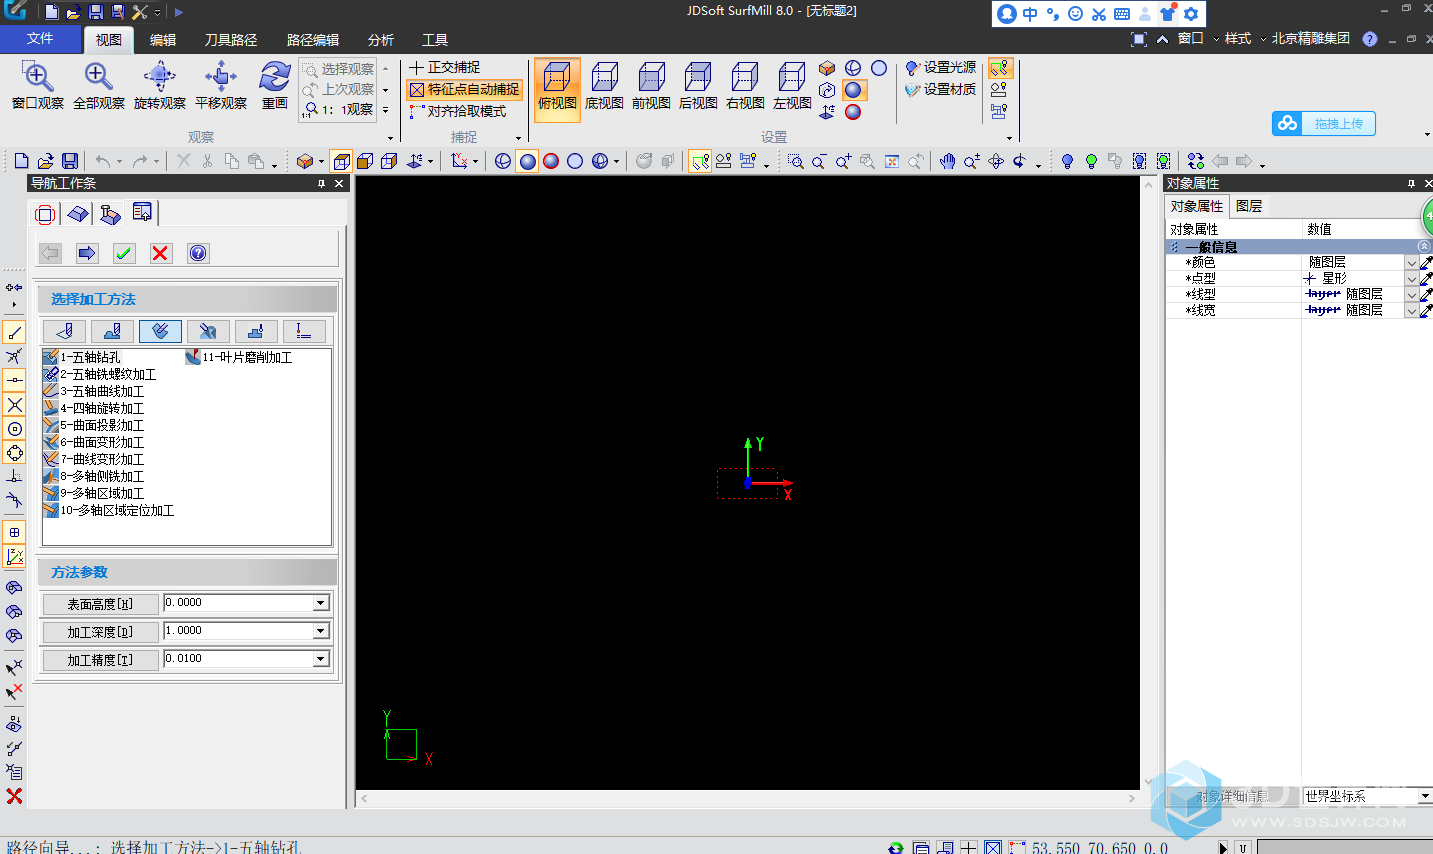The height and width of the screenshot is (854, 1433).
Task: Switch to 左视图 left view
Action: [792, 86]
